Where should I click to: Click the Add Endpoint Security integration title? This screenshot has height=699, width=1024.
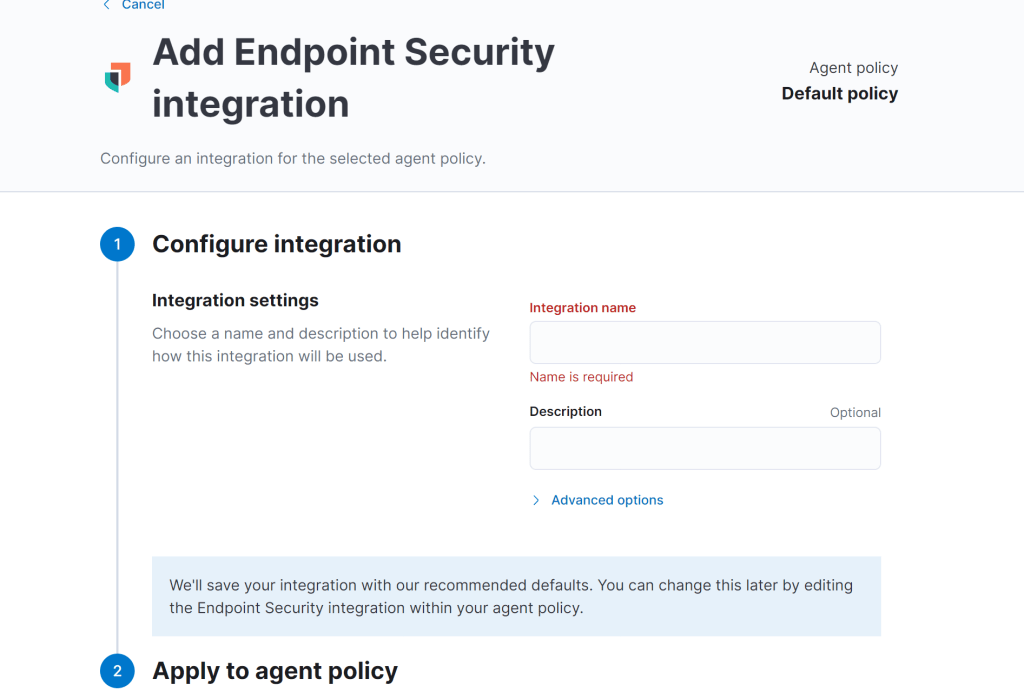353,78
